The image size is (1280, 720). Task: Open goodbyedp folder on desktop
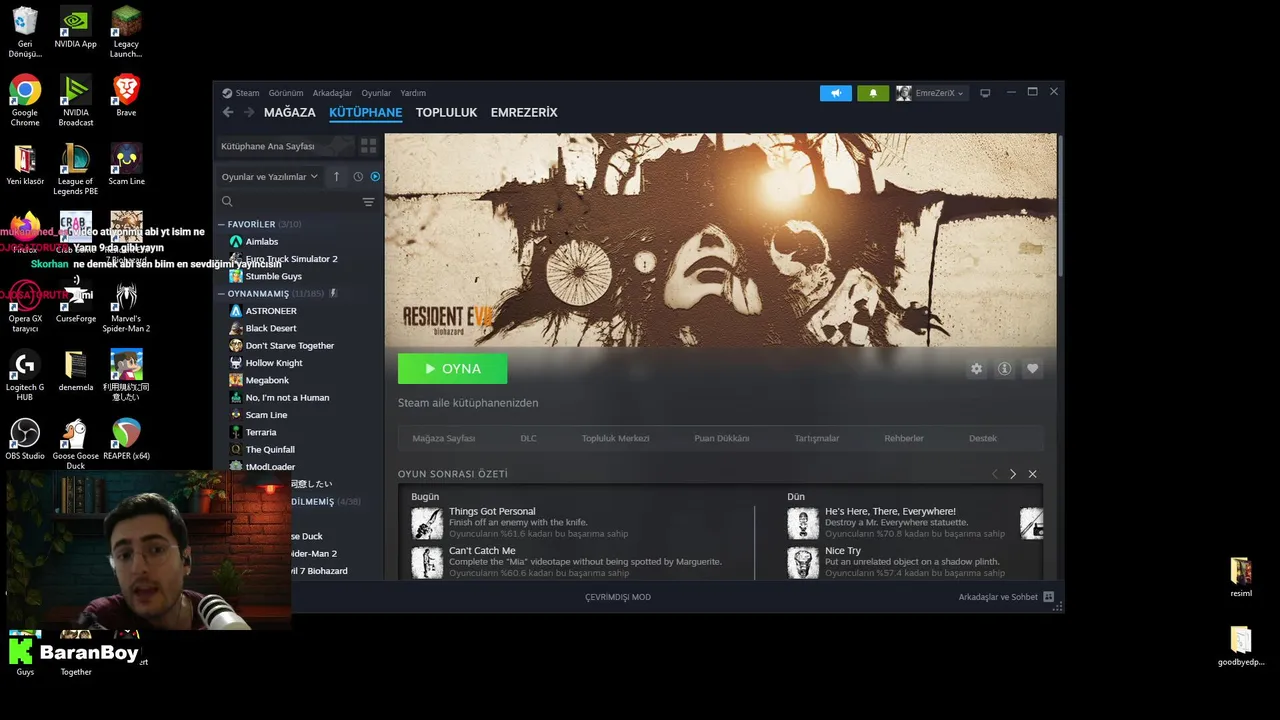tap(1241, 646)
